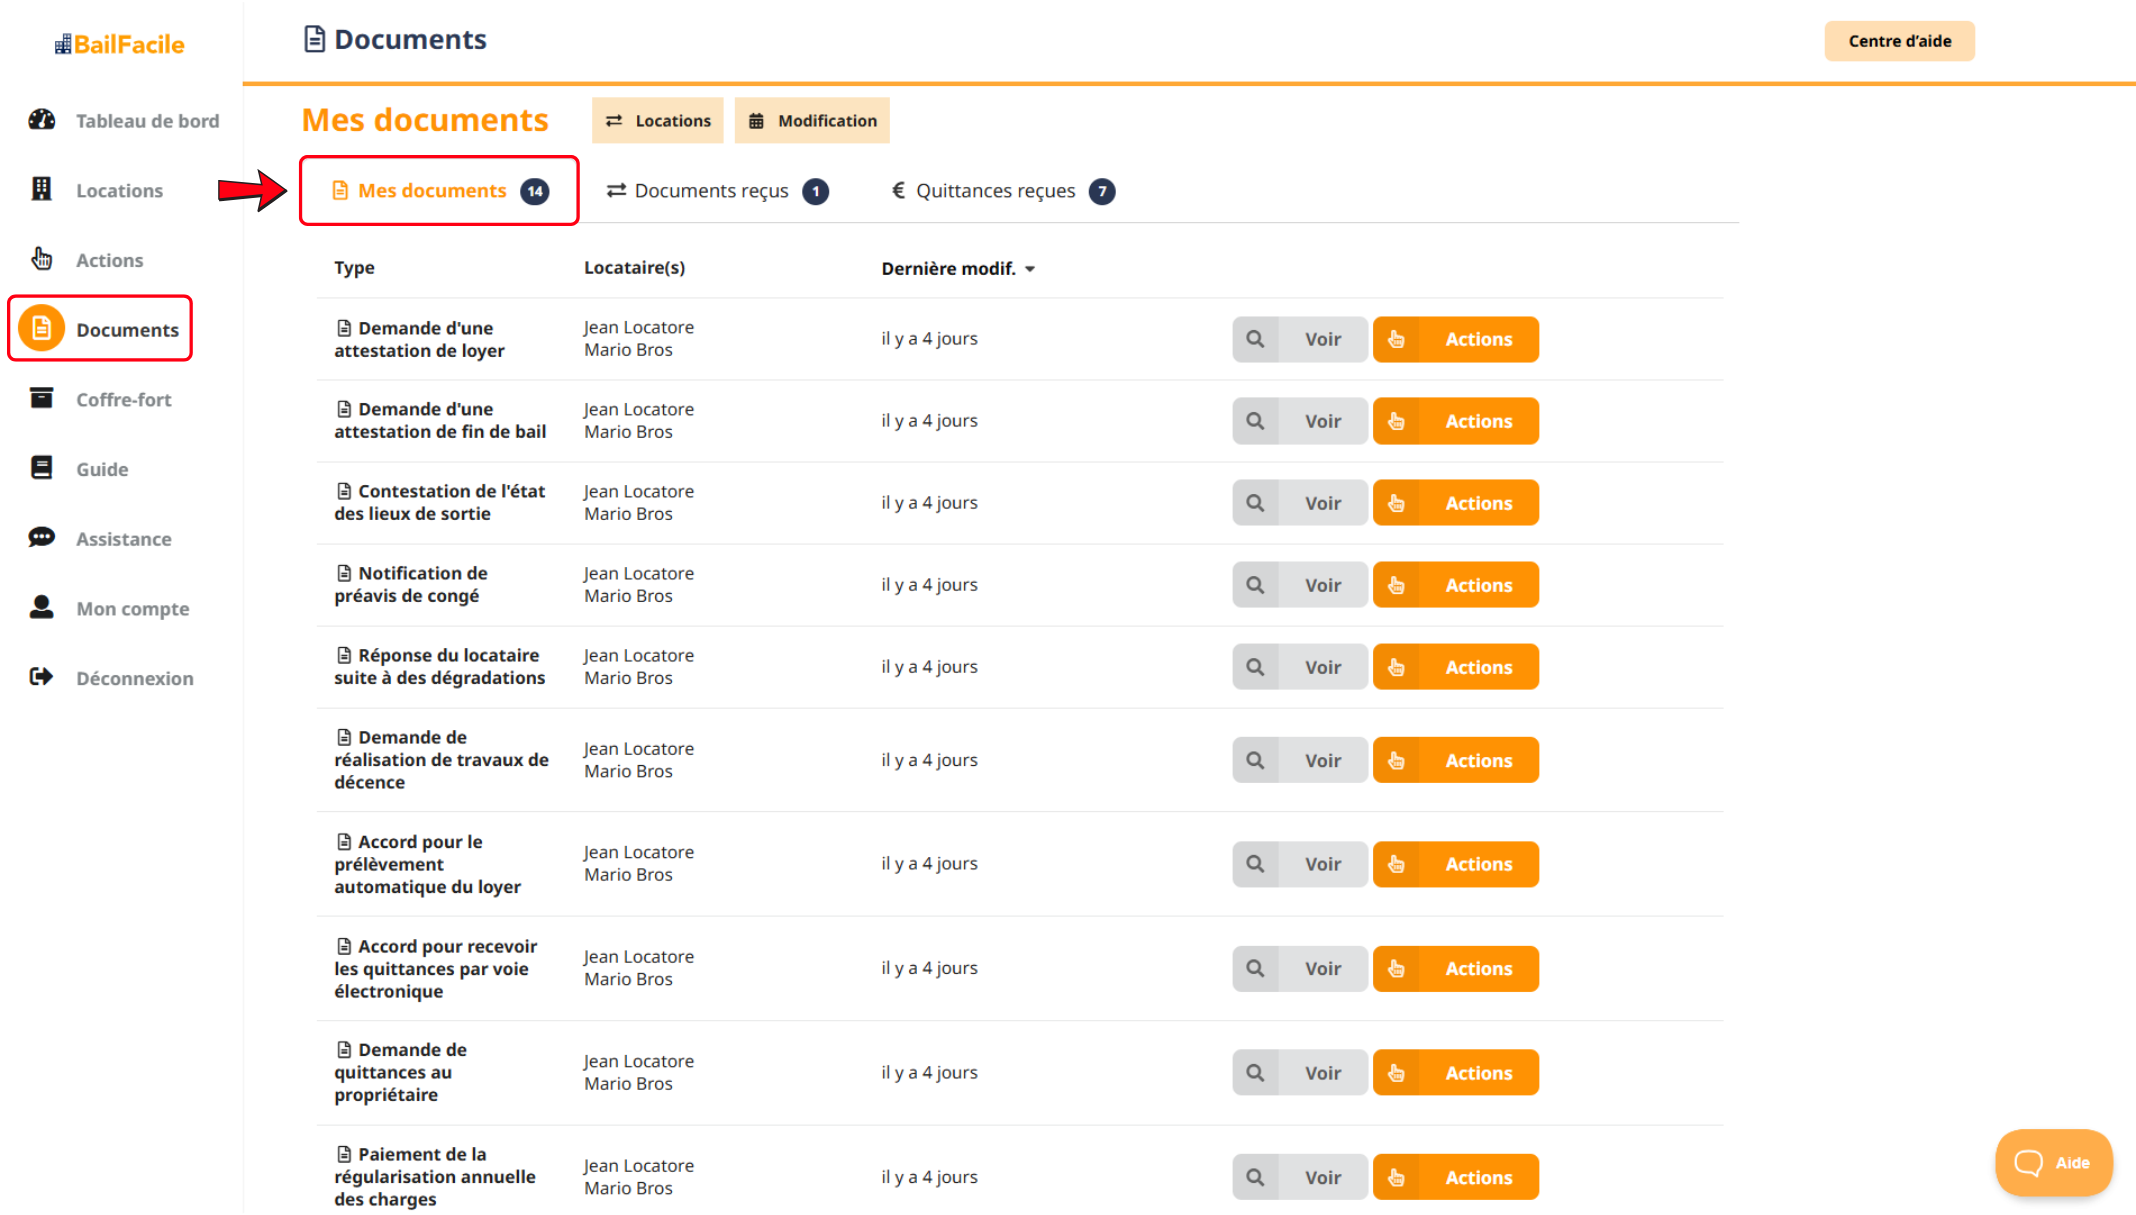Click the Mon compte user icon
This screenshot has width=2136, height=1215.
click(41, 607)
